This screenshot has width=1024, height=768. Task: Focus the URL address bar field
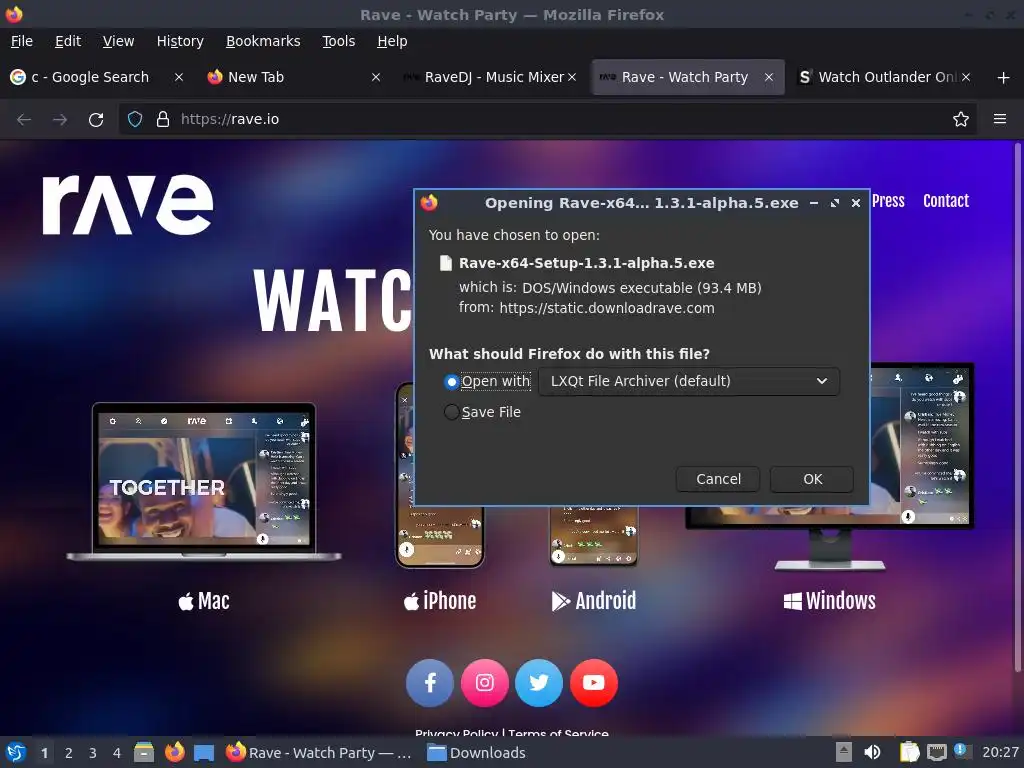549,119
